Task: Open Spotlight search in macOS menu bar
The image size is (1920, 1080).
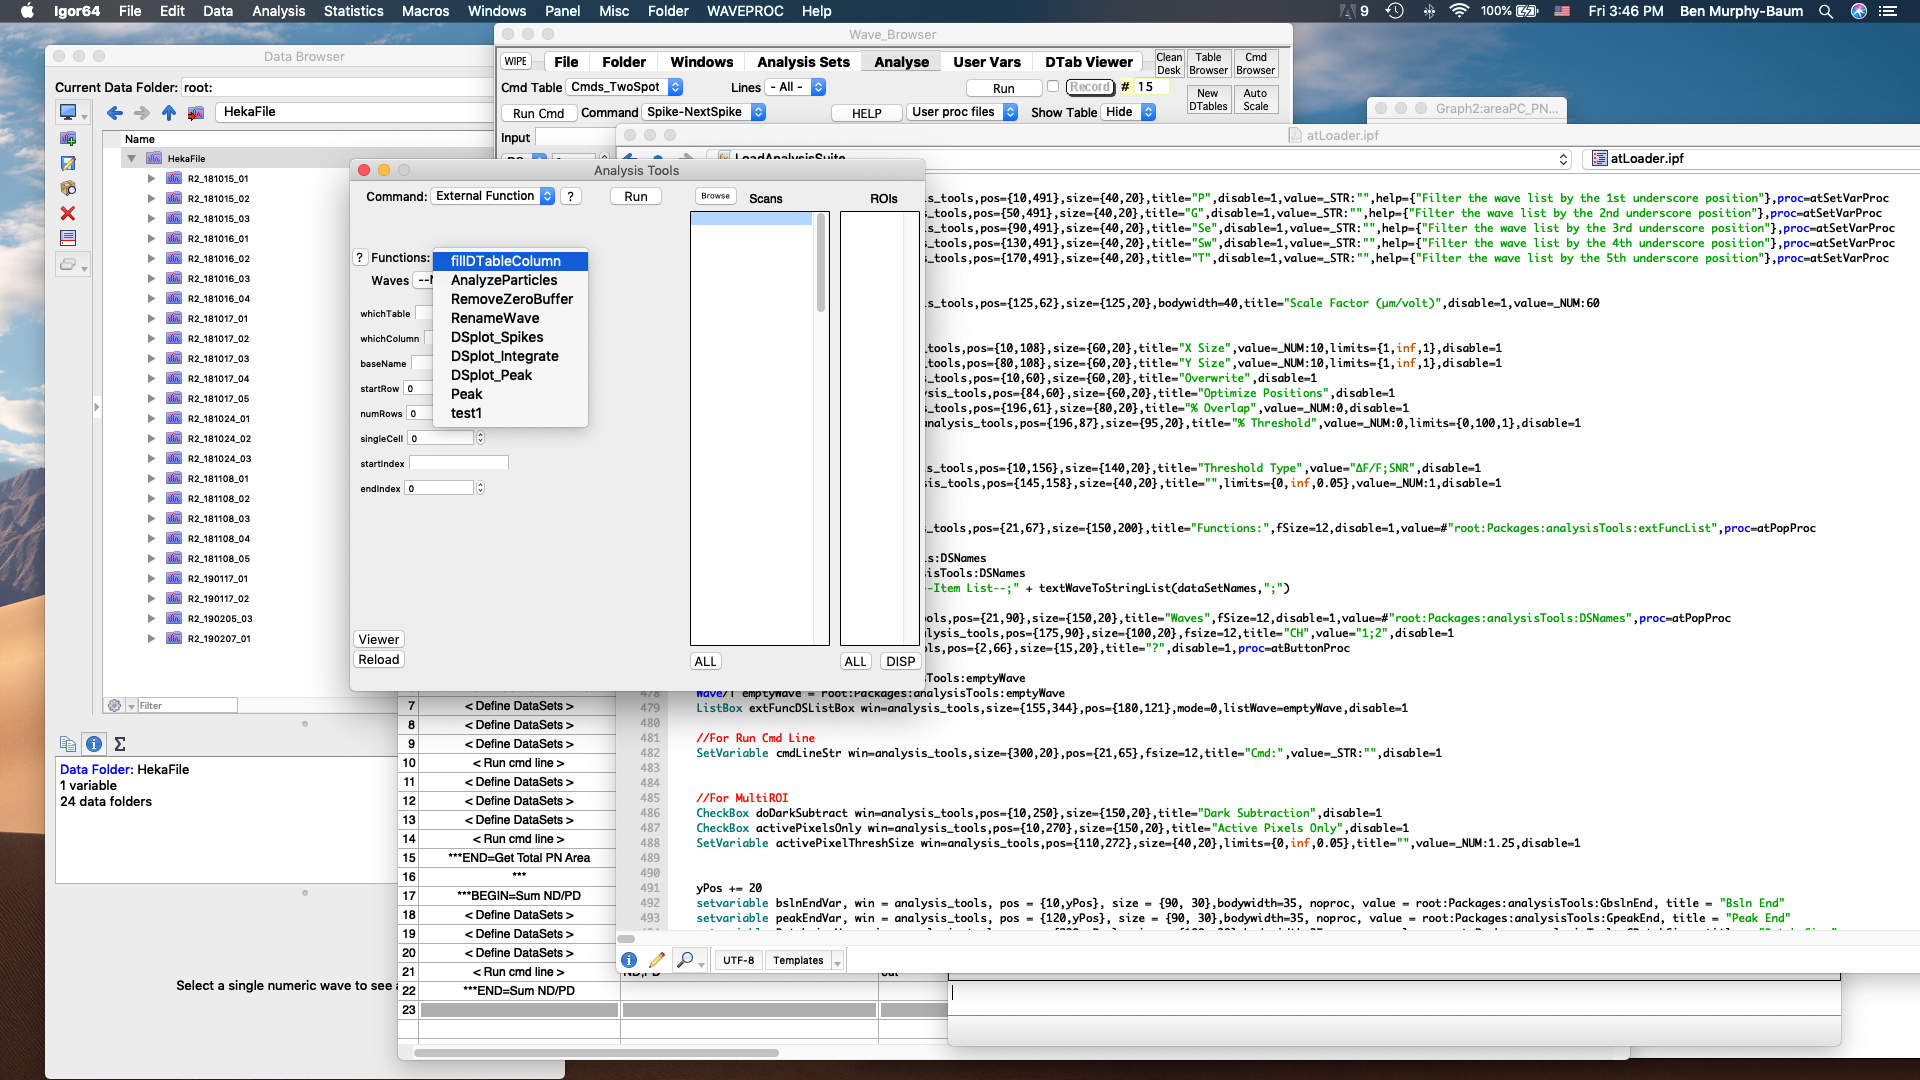Action: point(1826,11)
